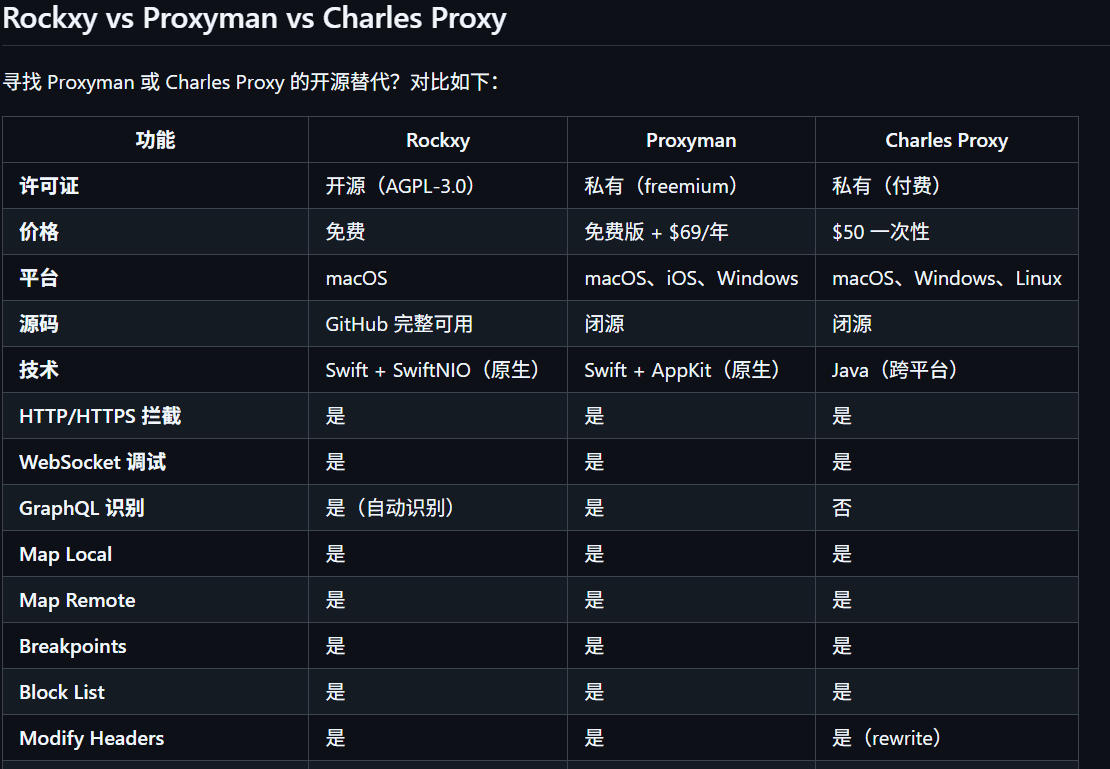The image size is (1110, 769).
Task: Click the 'macOS、iOS、Windows' platform cell
Action: pyautogui.click(x=691, y=278)
